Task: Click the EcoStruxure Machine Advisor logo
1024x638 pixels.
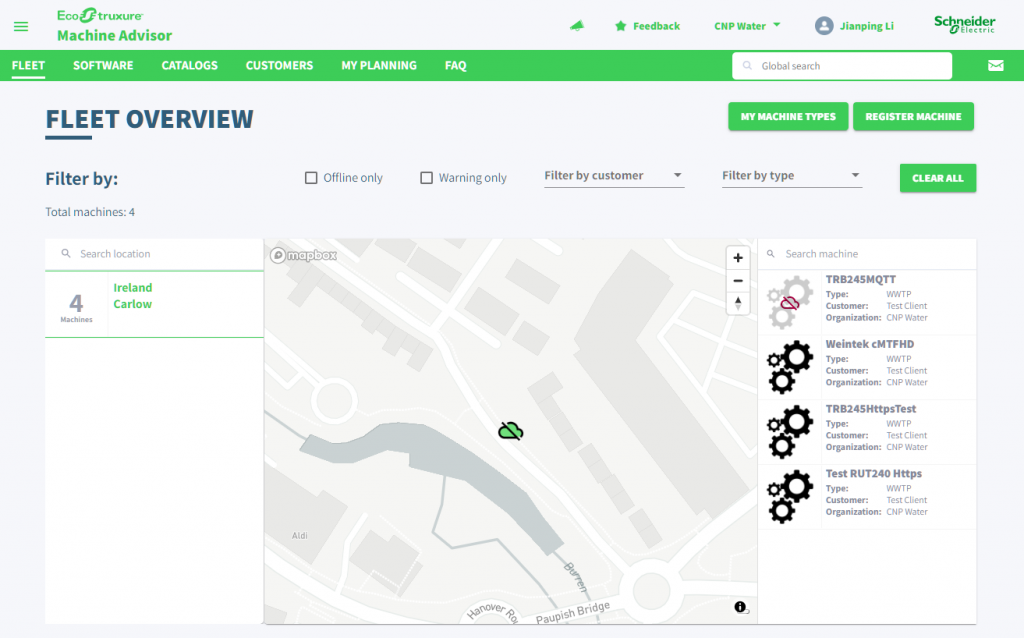Action: [x=114, y=26]
